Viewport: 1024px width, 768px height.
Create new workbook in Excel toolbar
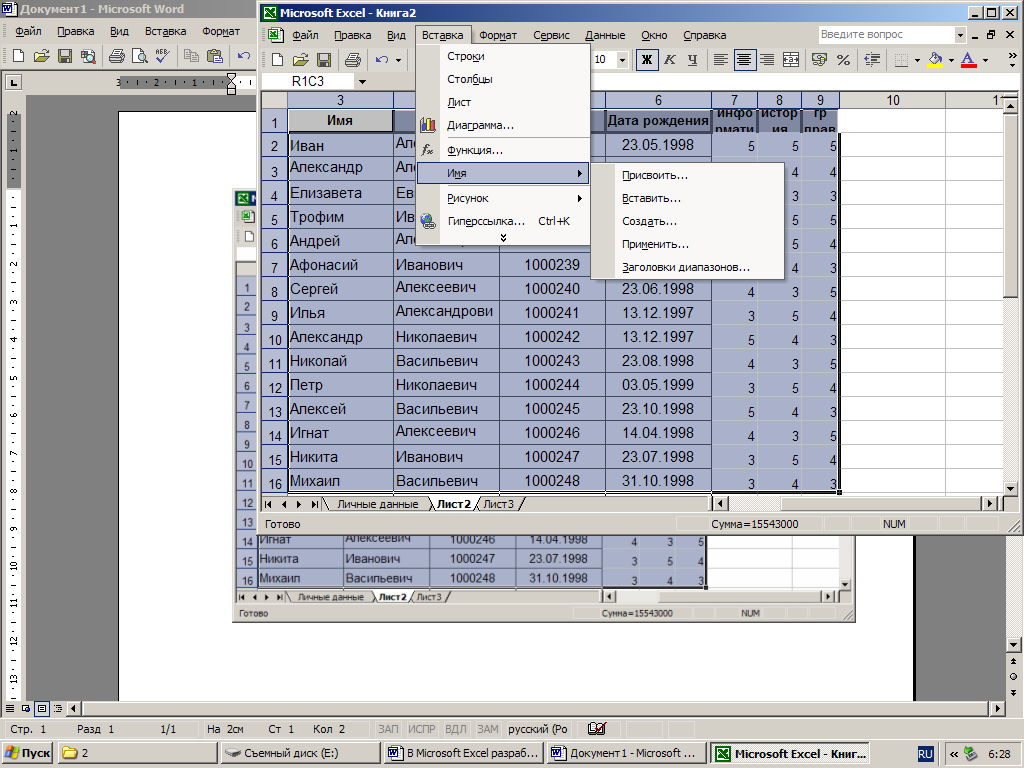(277, 60)
